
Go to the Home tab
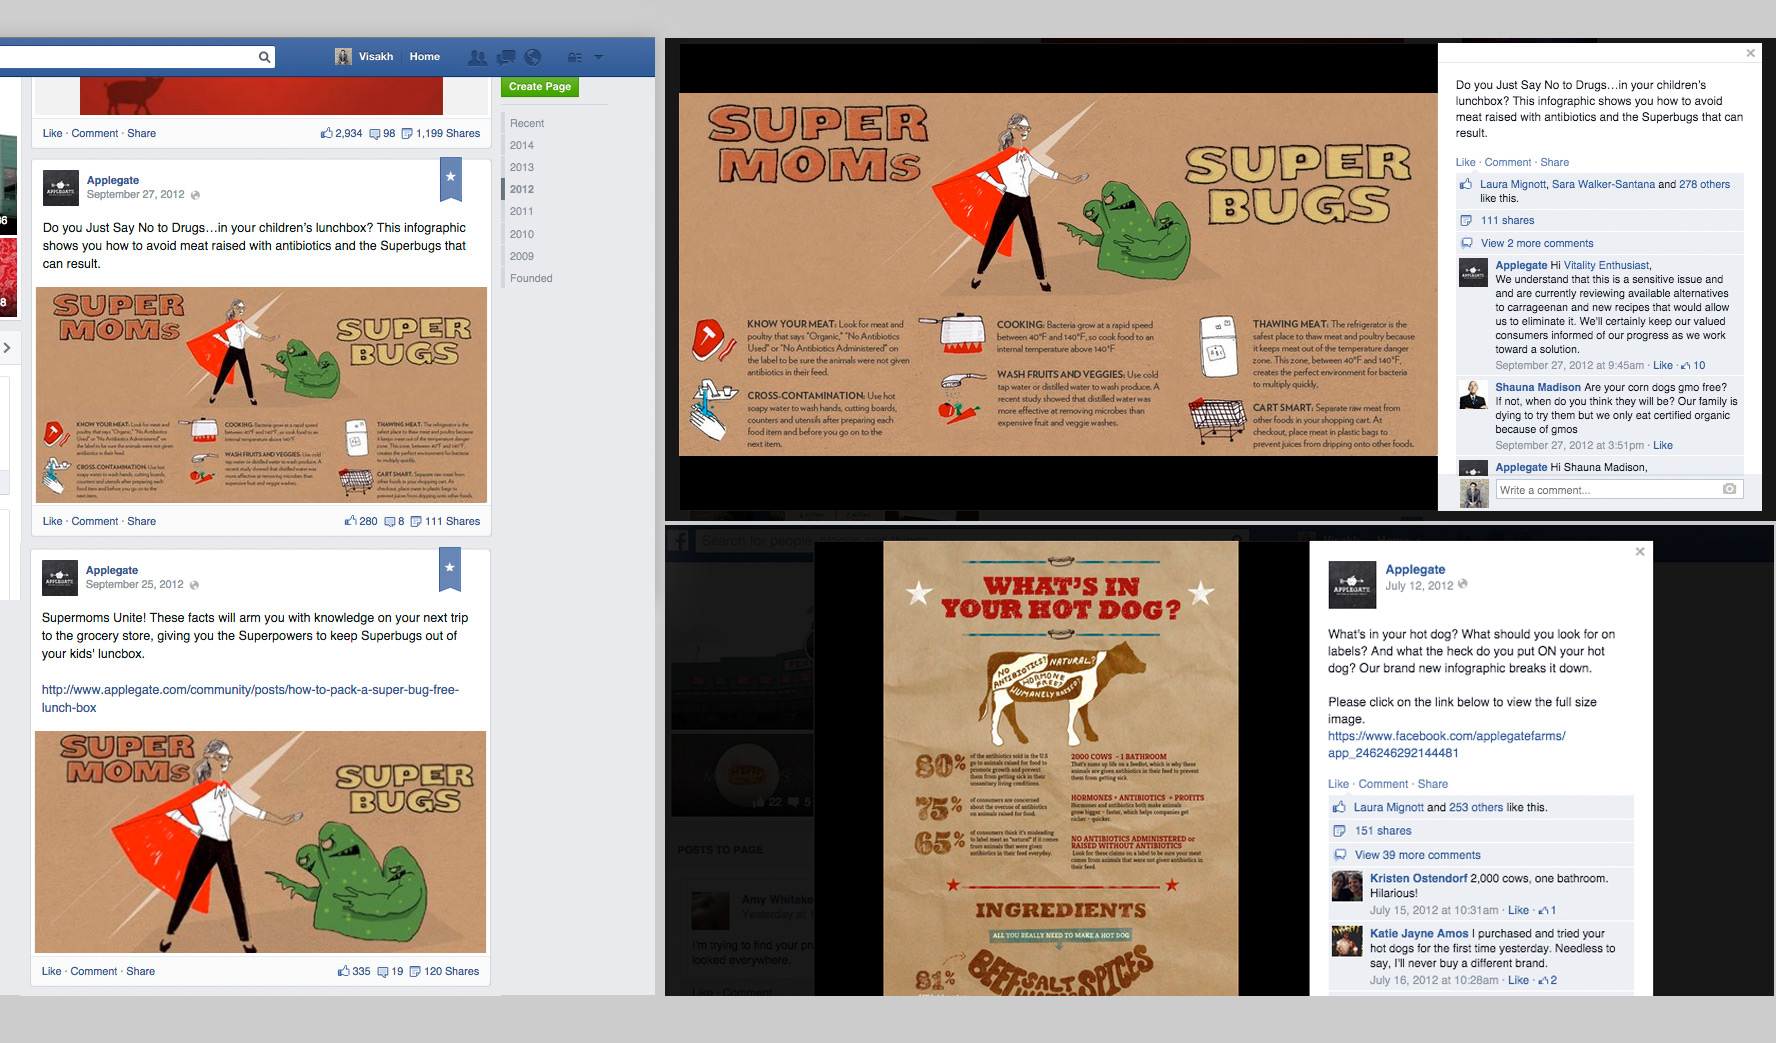point(424,57)
